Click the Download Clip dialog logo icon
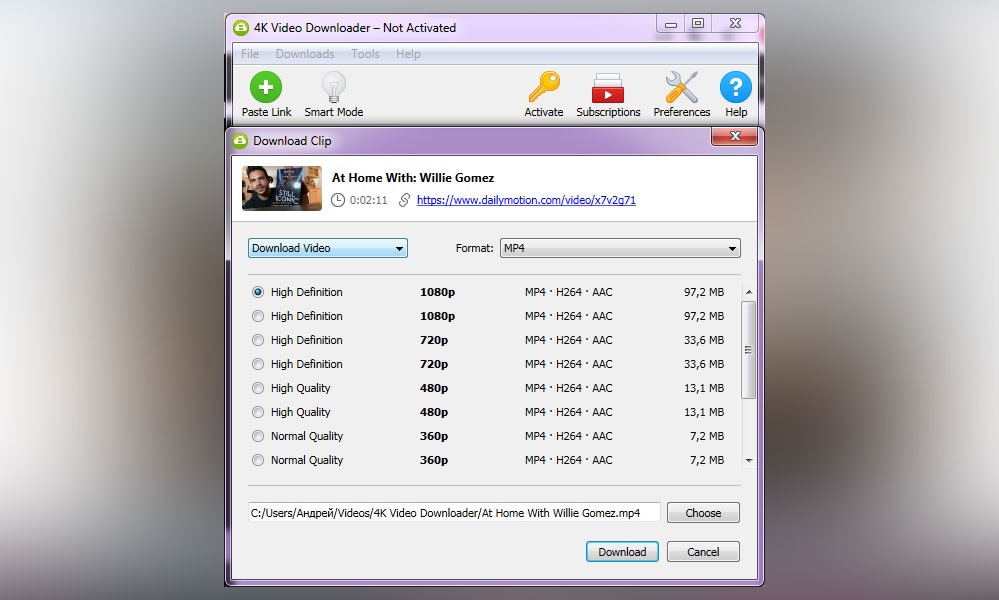 click(240, 141)
